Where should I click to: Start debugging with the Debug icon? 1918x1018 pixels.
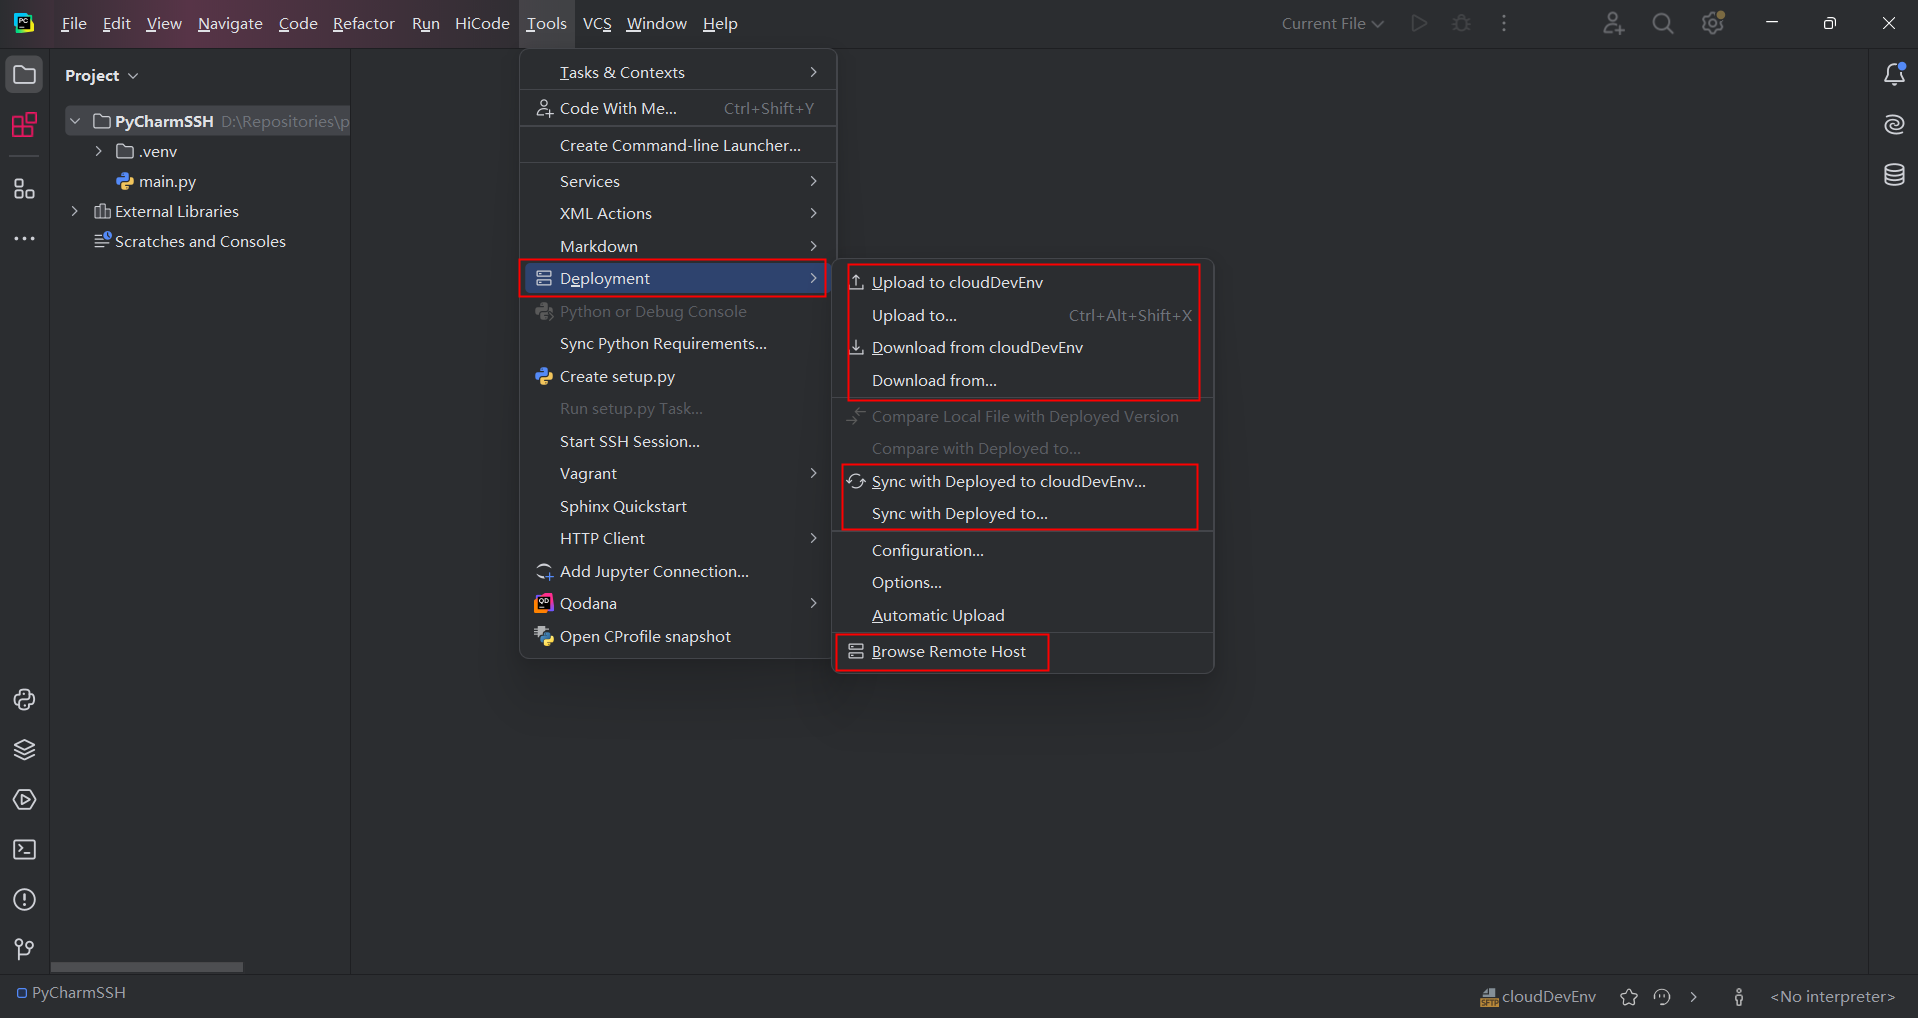[x=1461, y=22]
